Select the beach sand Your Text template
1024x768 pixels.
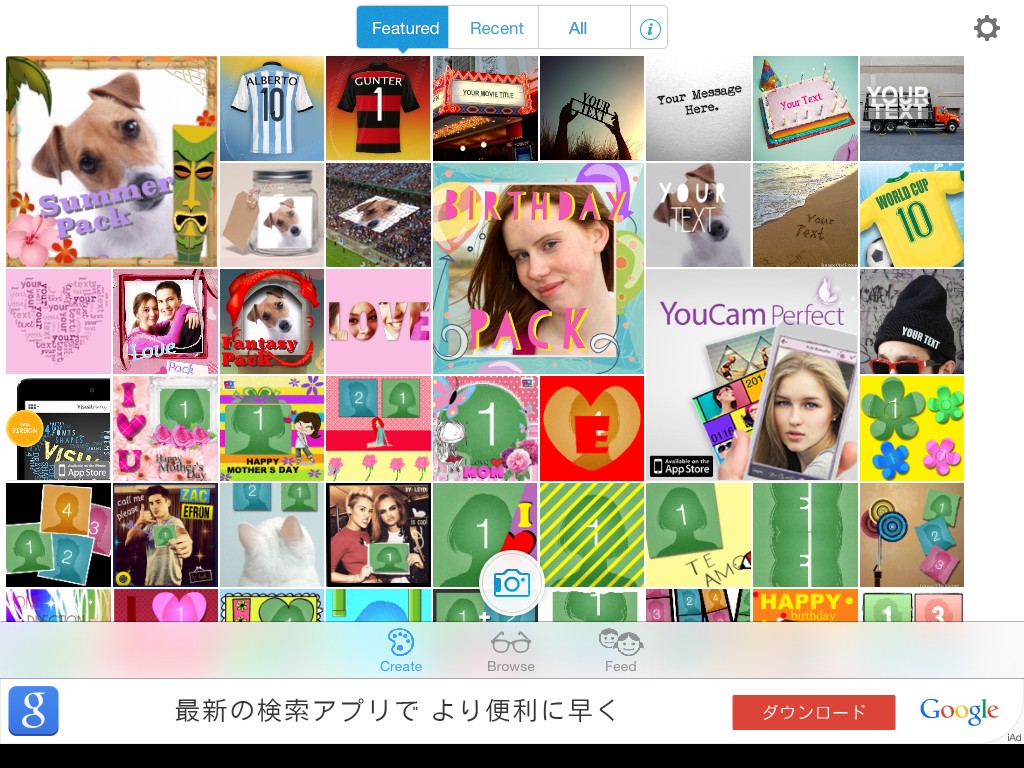[x=805, y=215]
